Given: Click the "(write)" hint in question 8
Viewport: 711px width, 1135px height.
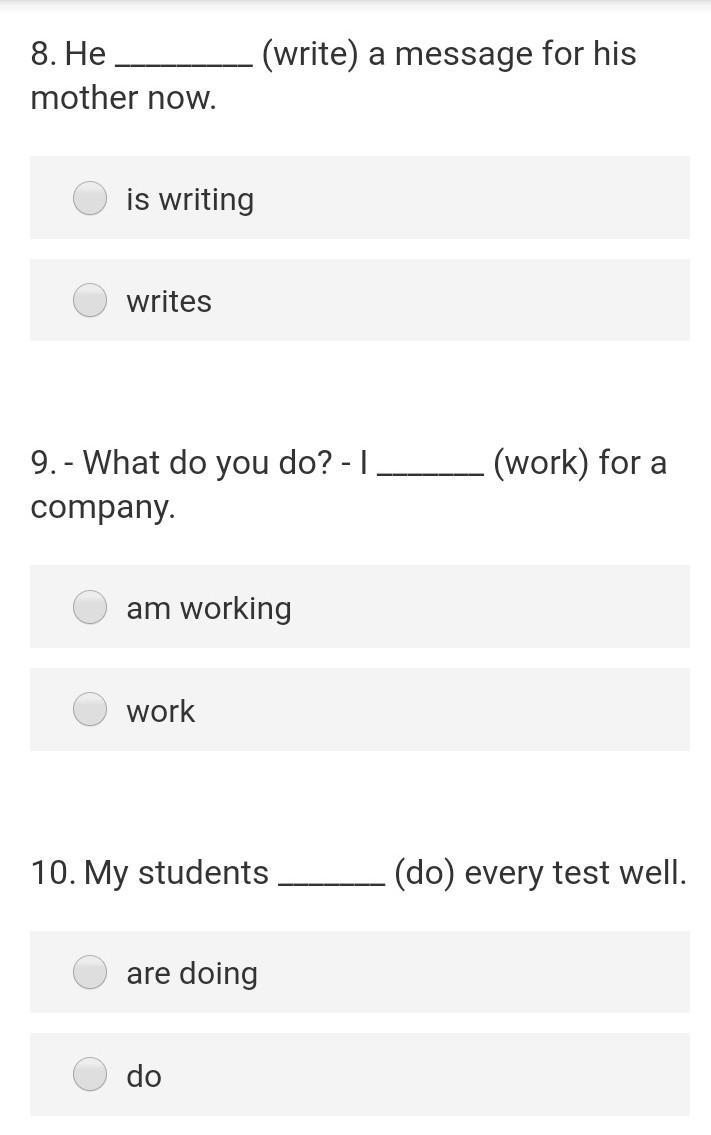Looking at the screenshot, I should click(x=310, y=54).
